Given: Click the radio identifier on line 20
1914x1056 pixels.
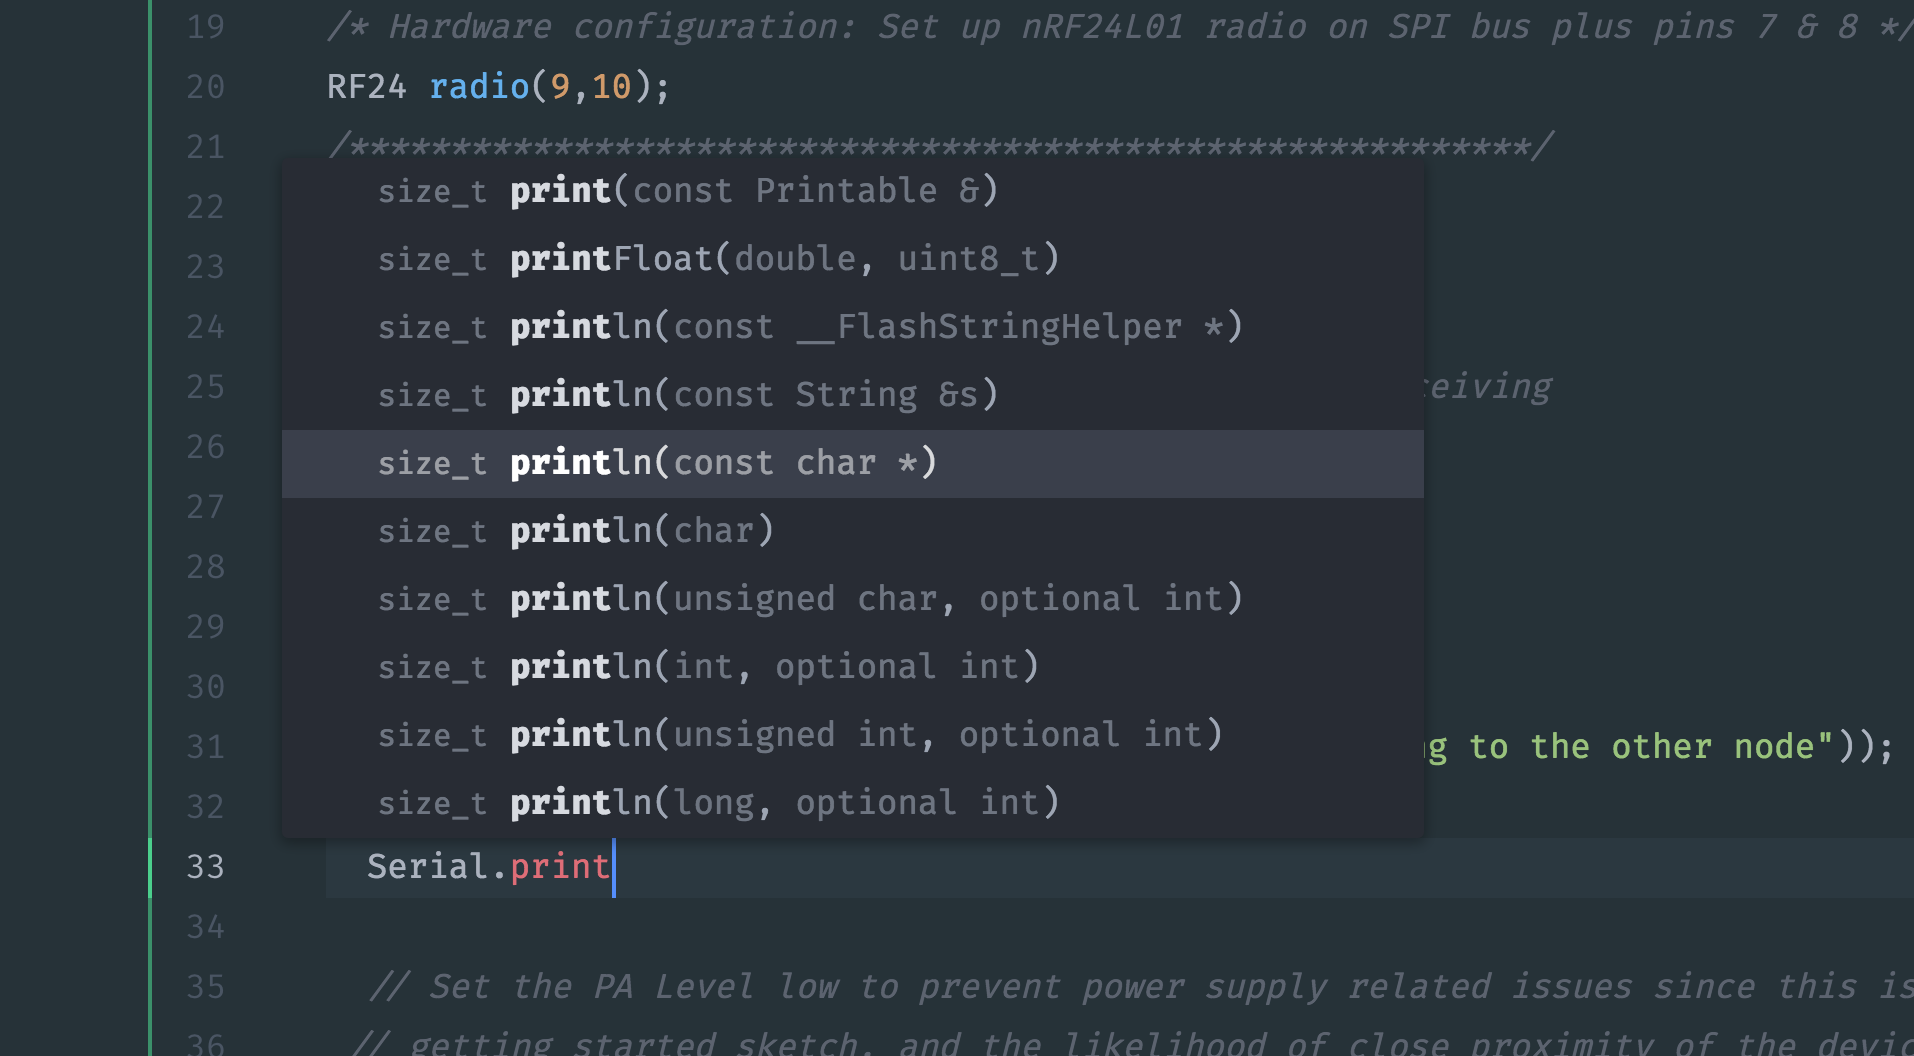Looking at the screenshot, I should click(479, 87).
